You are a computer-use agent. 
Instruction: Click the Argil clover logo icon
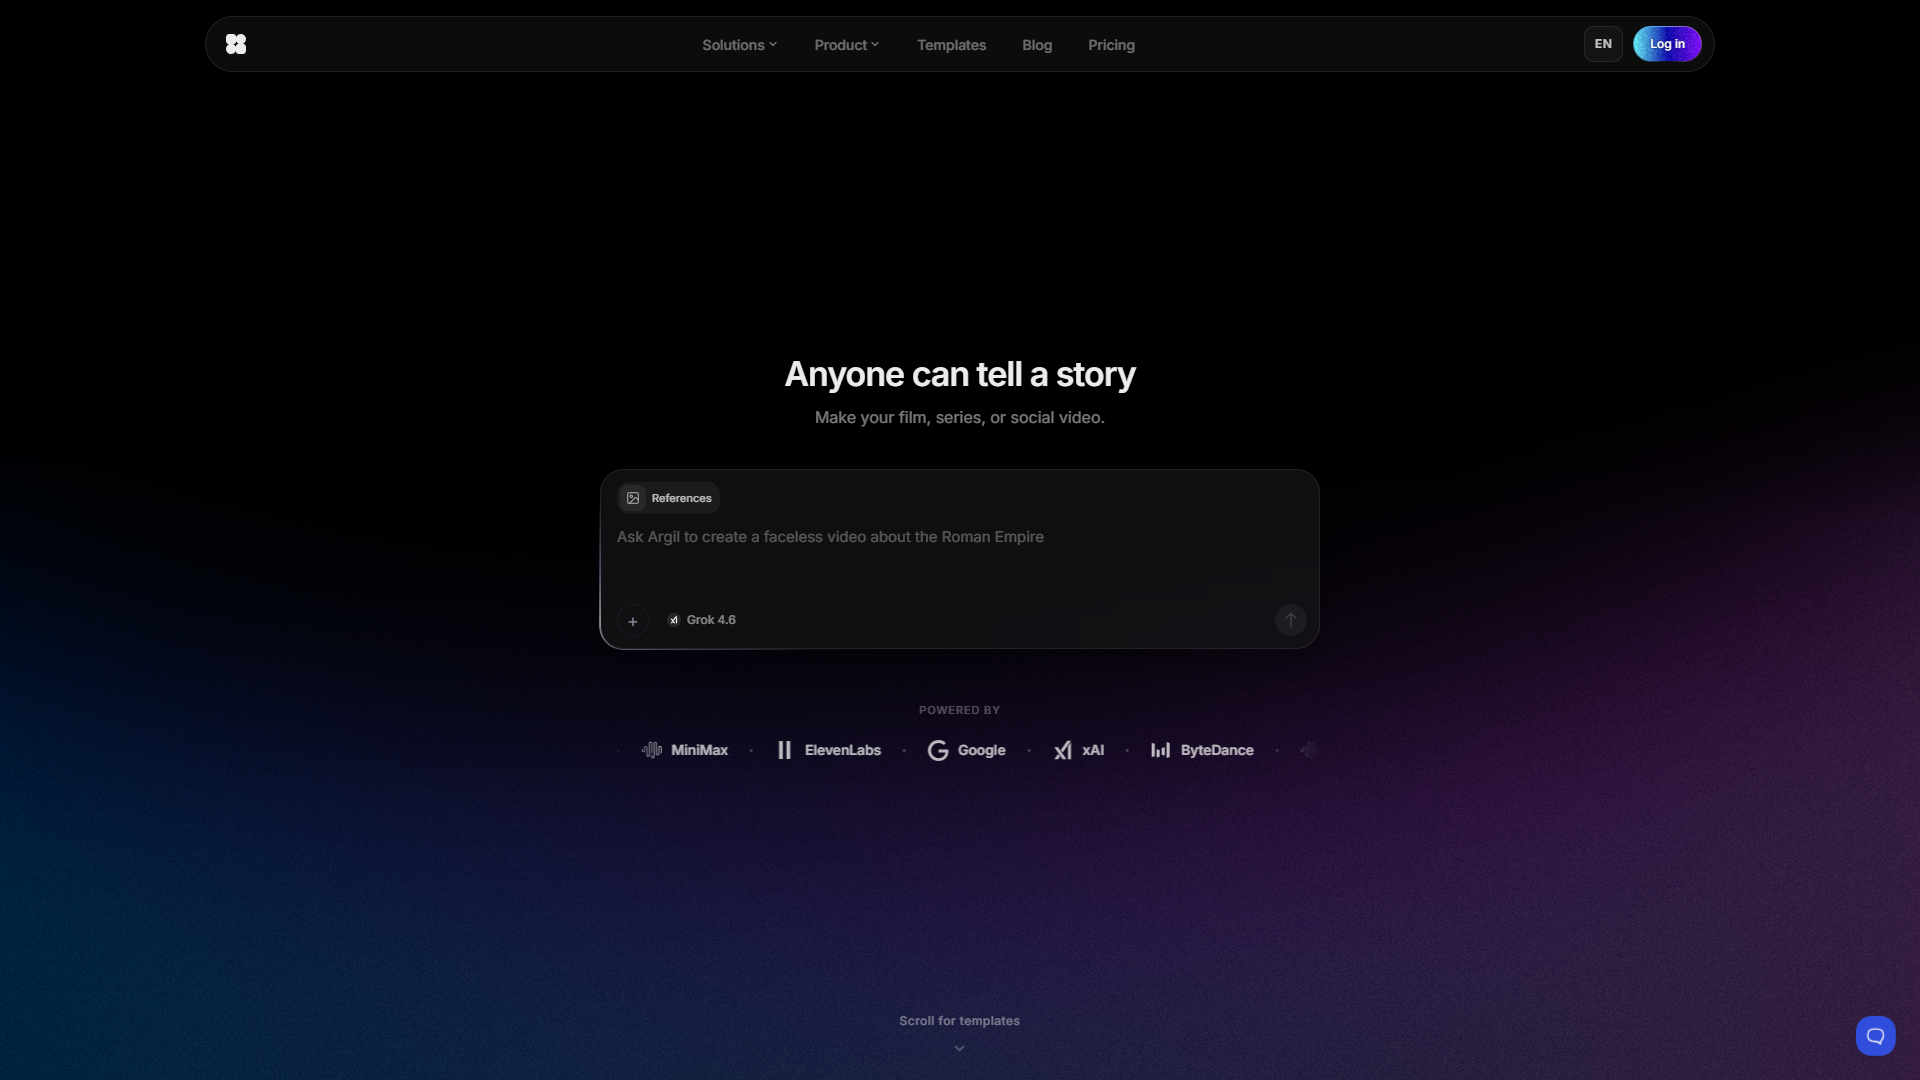click(236, 44)
